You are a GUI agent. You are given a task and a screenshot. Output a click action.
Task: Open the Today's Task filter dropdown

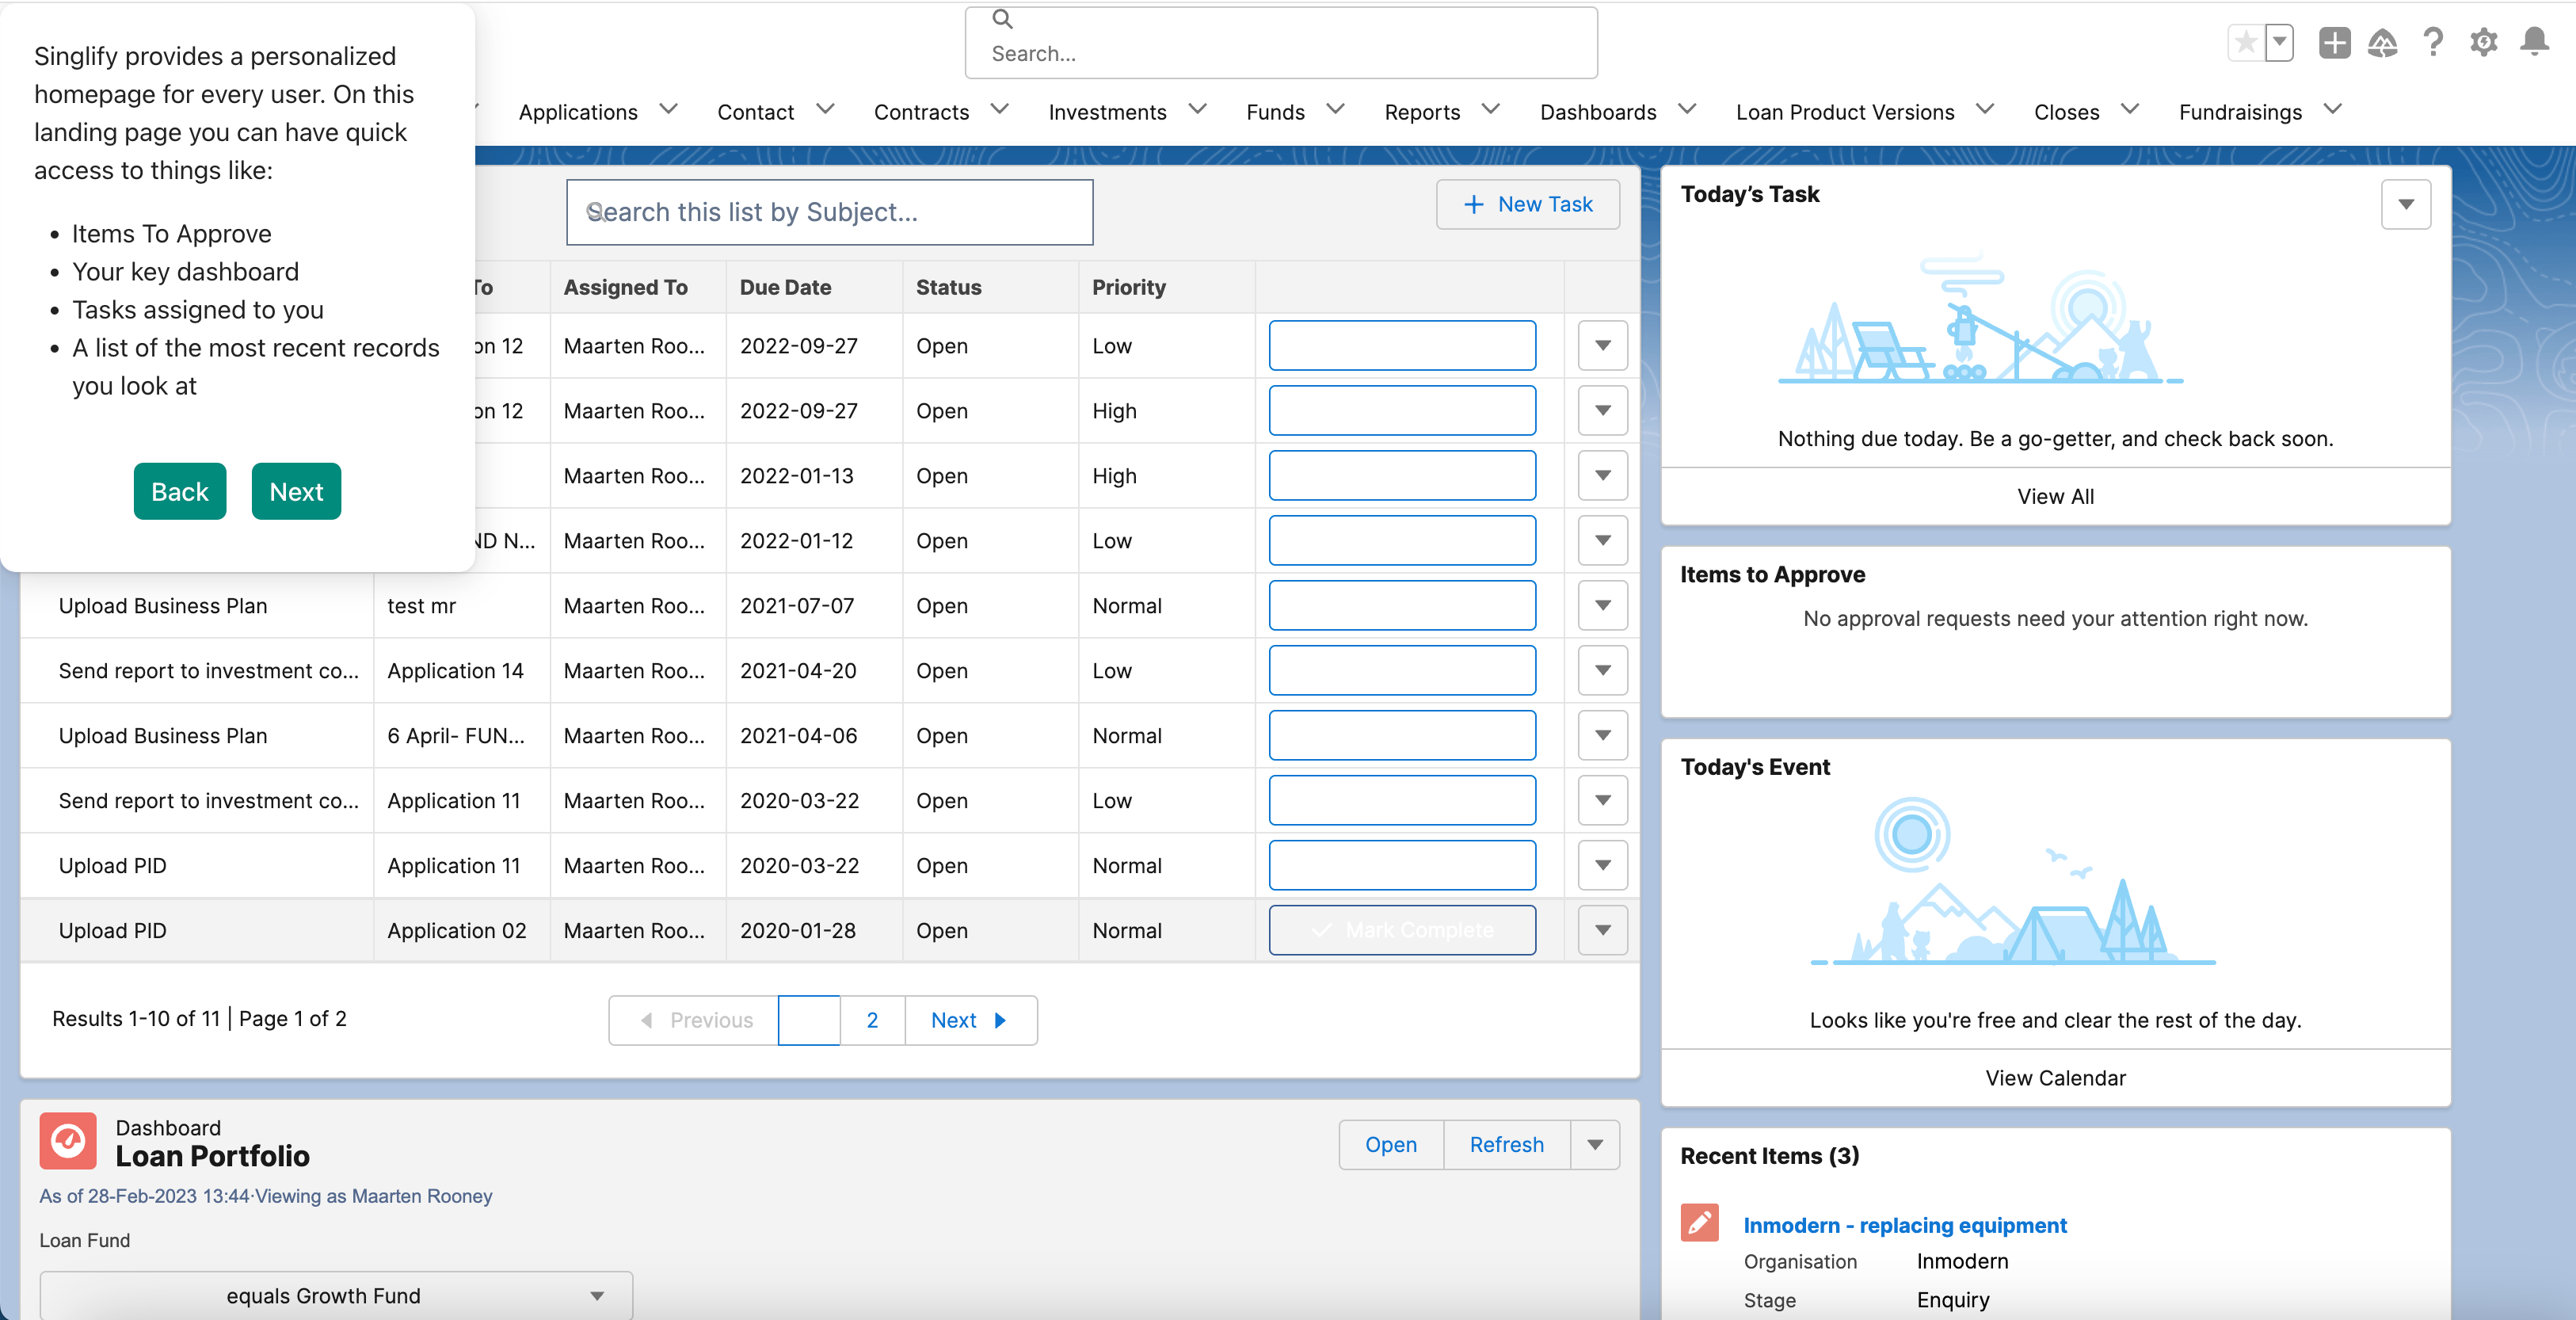2406,204
